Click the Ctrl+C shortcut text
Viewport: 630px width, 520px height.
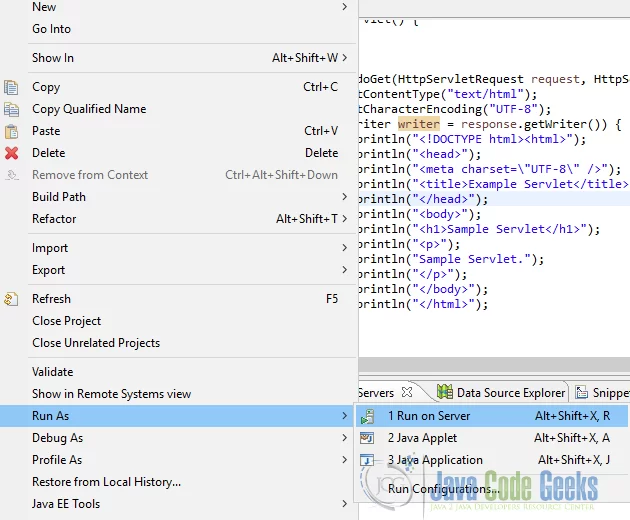(320, 87)
